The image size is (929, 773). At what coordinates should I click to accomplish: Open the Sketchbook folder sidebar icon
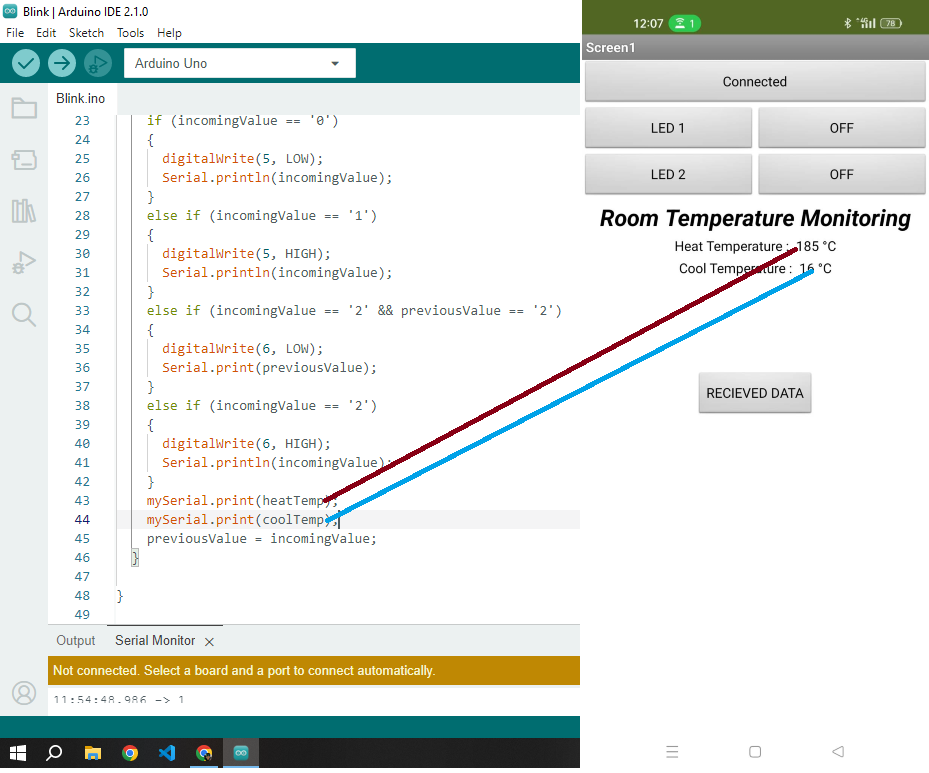tap(24, 108)
